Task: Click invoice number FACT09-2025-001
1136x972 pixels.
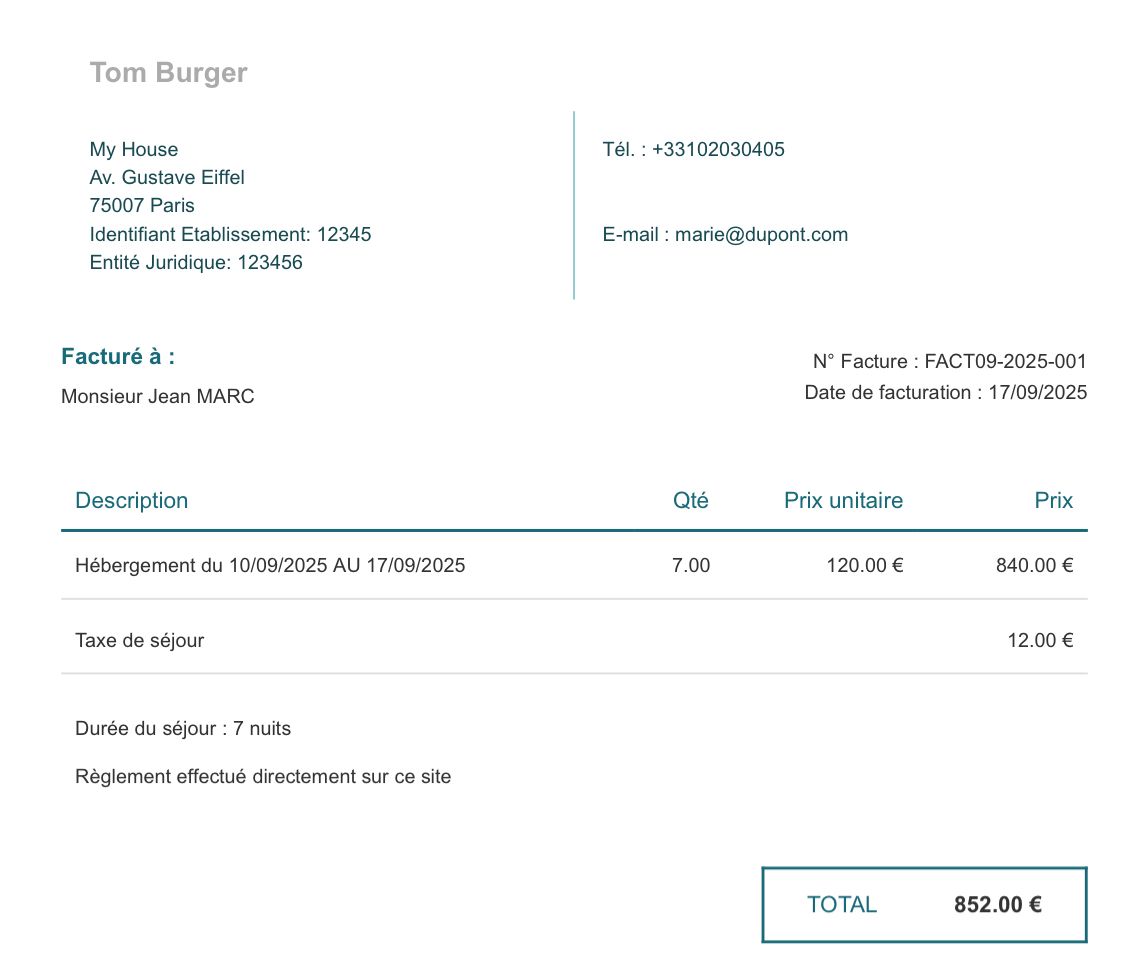Action: tap(1005, 362)
